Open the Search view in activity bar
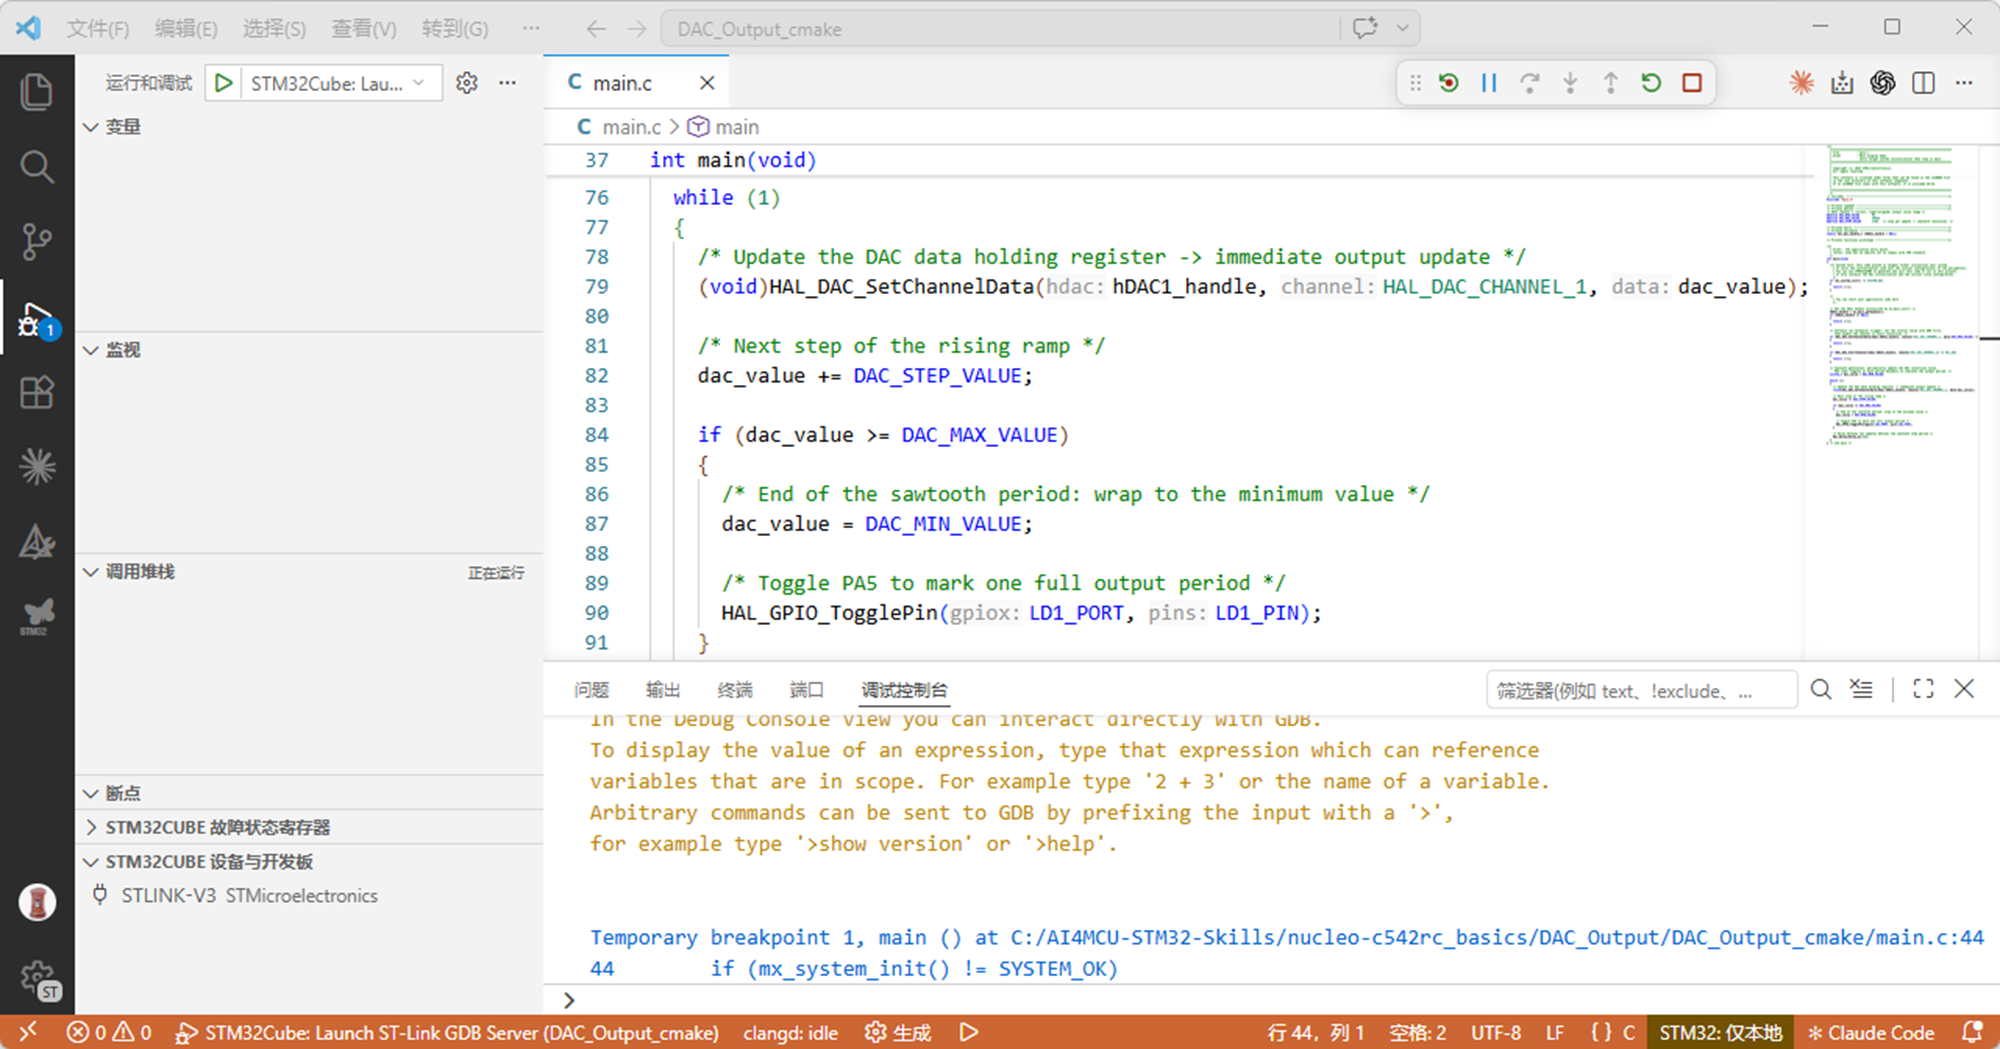The width and height of the screenshot is (2000, 1049). [x=37, y=167]
